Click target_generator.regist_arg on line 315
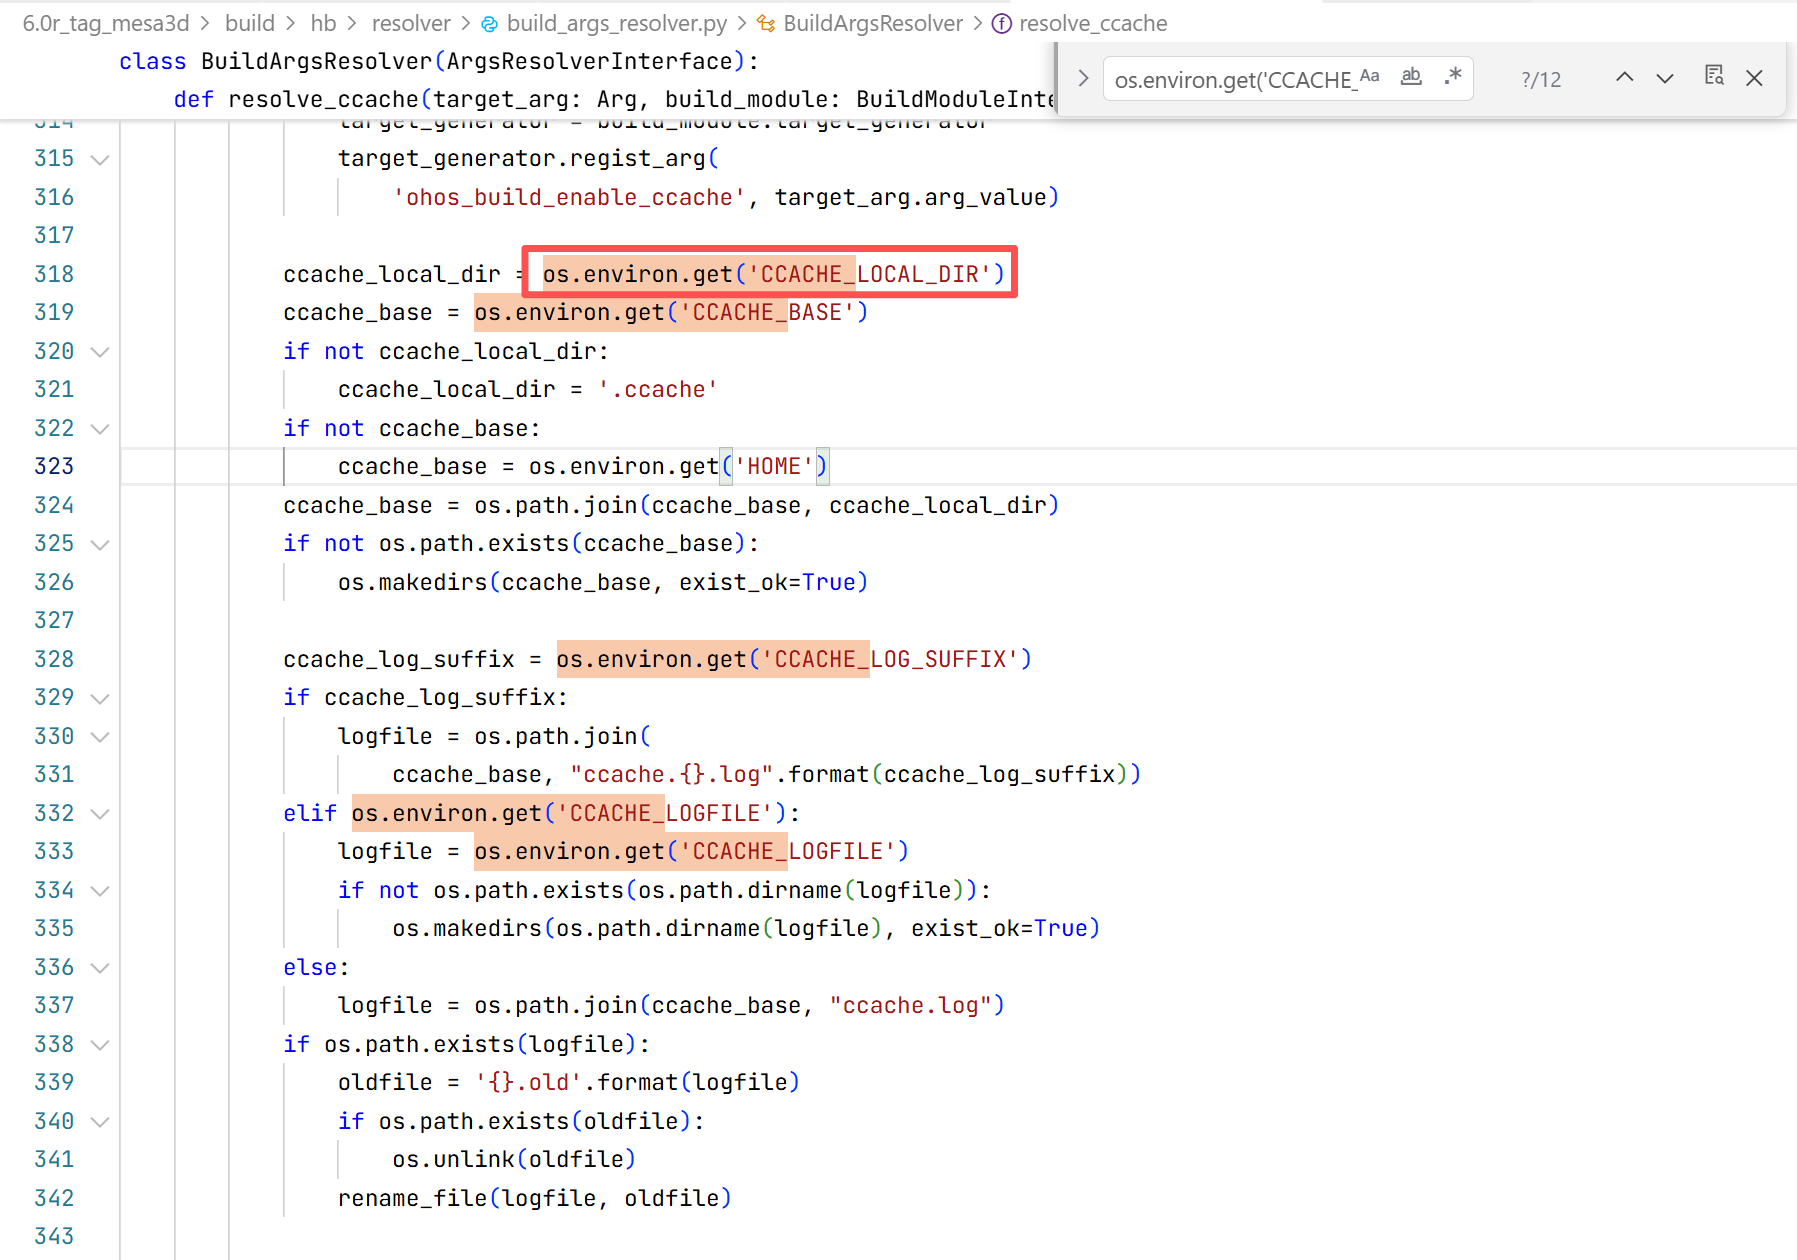Screen dimensions: 1797x1260 (x=522, y=158)
